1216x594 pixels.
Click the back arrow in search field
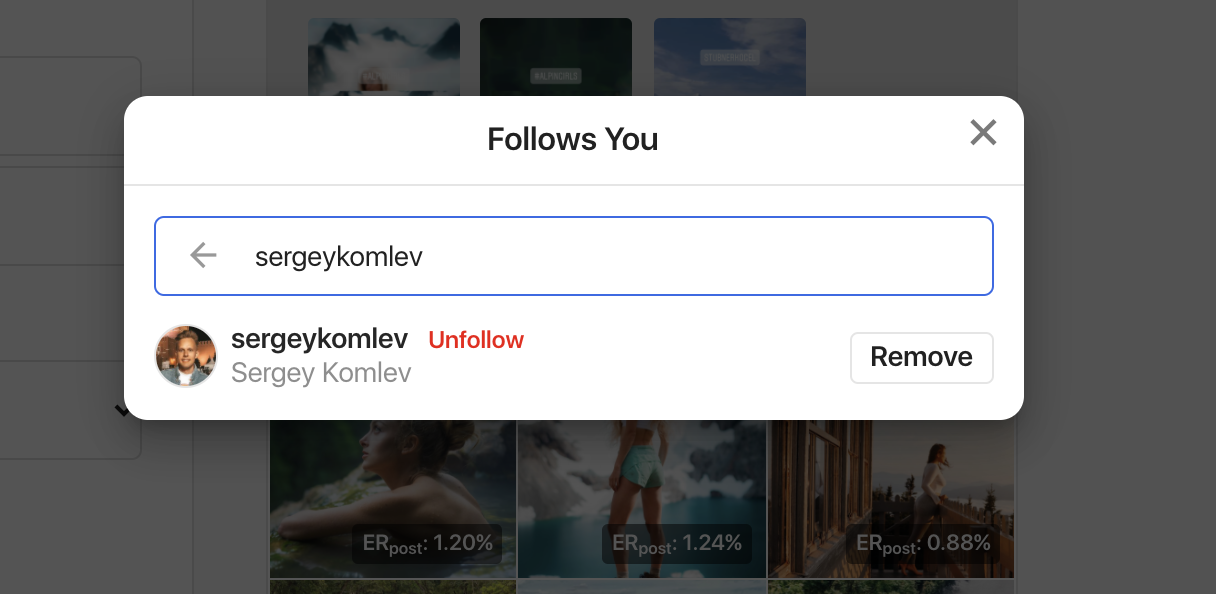point(203,256)
